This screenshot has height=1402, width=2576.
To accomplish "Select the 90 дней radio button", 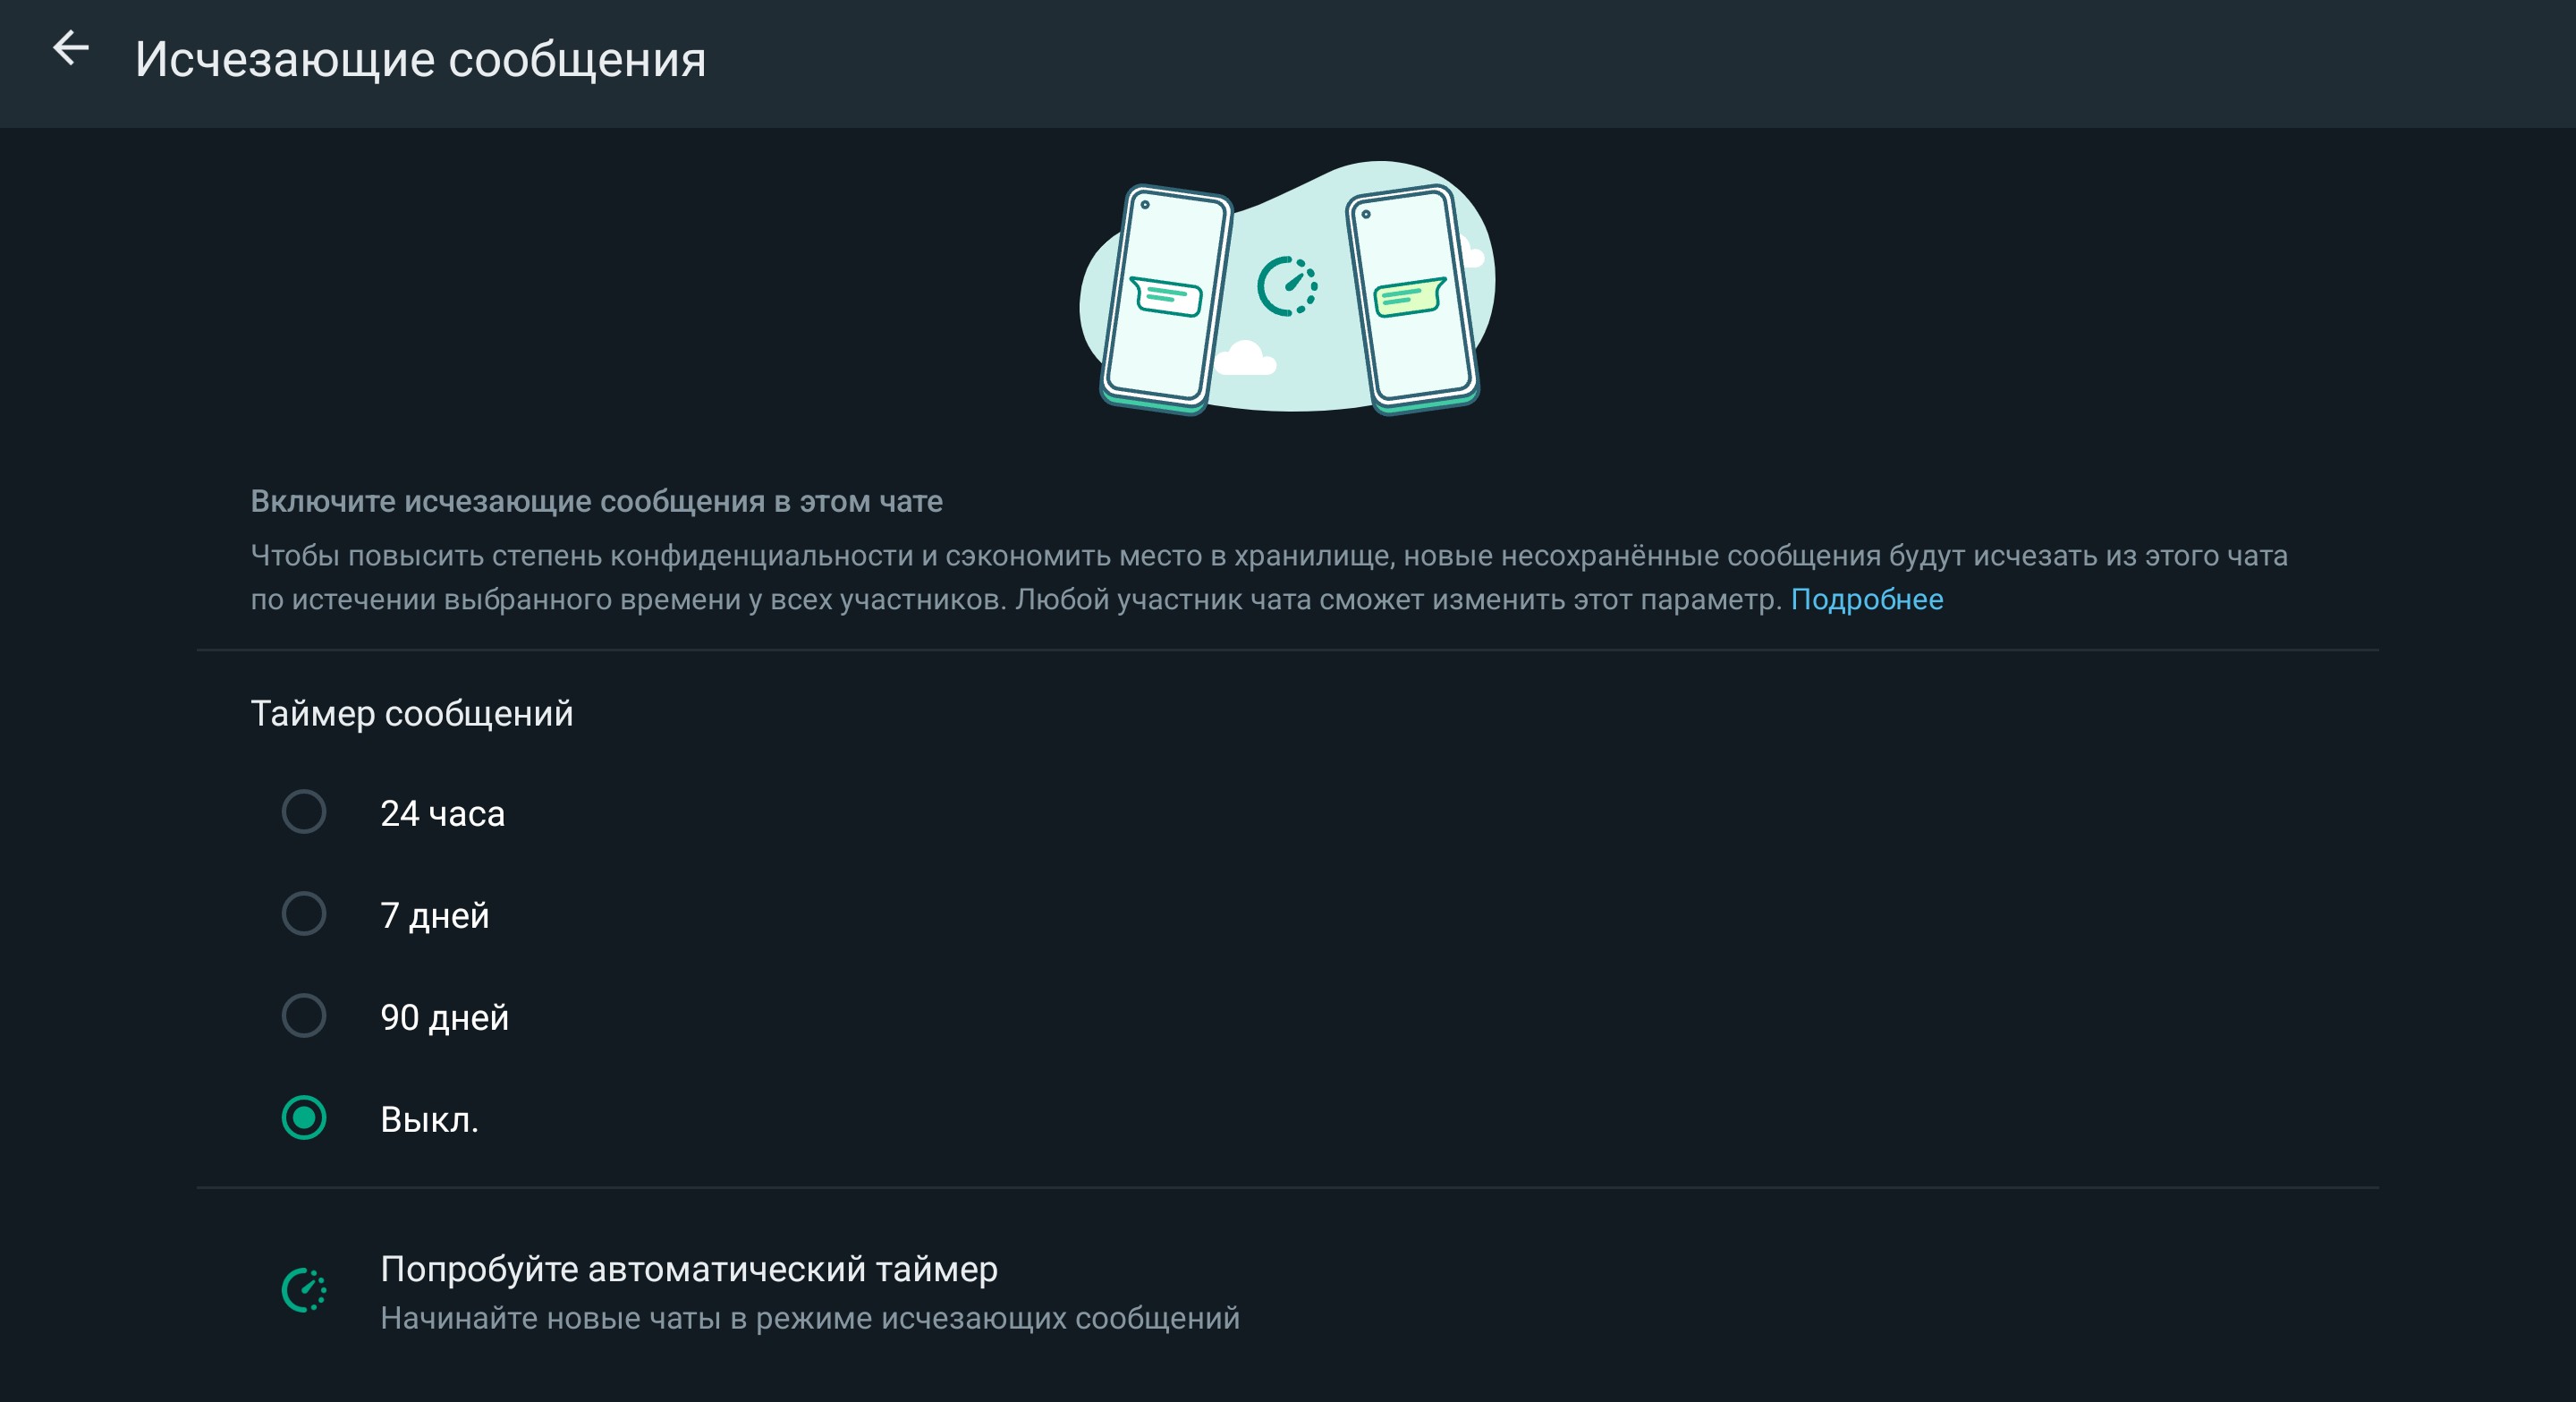I will click(x=304, y=1016).
